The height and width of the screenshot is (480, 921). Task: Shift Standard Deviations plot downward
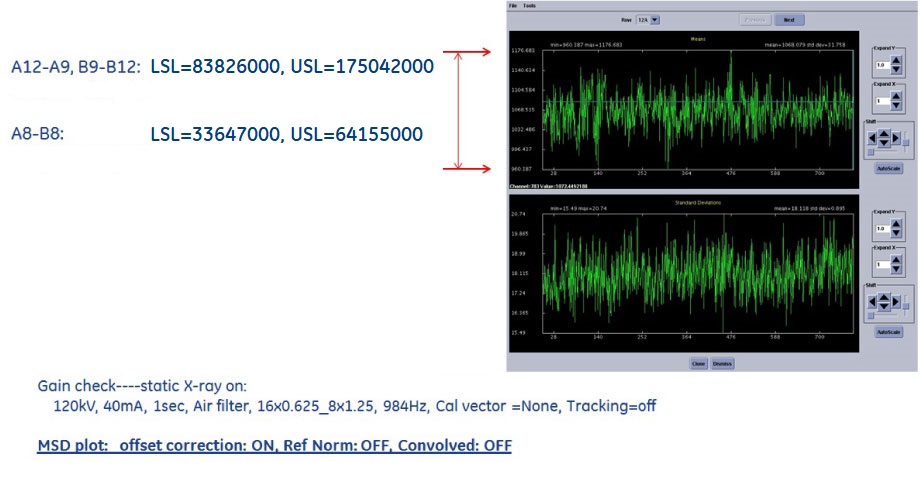(885, 306)
